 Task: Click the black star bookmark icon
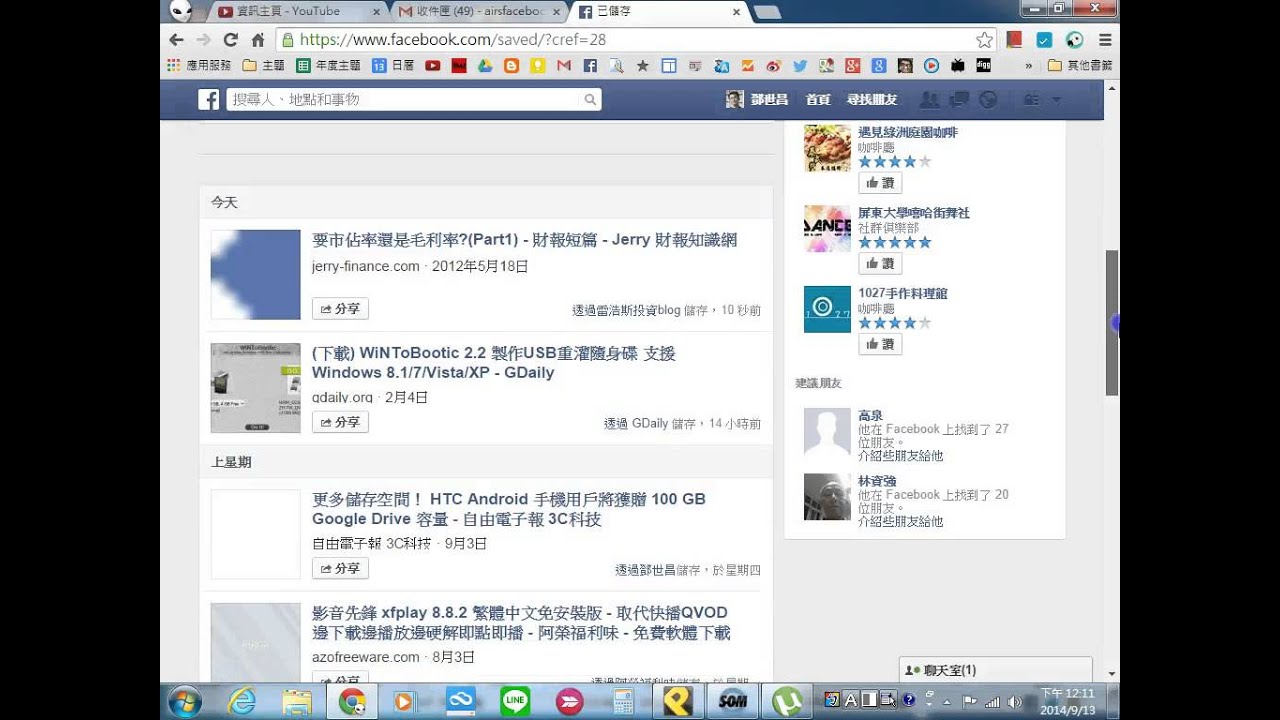point(642,66)
